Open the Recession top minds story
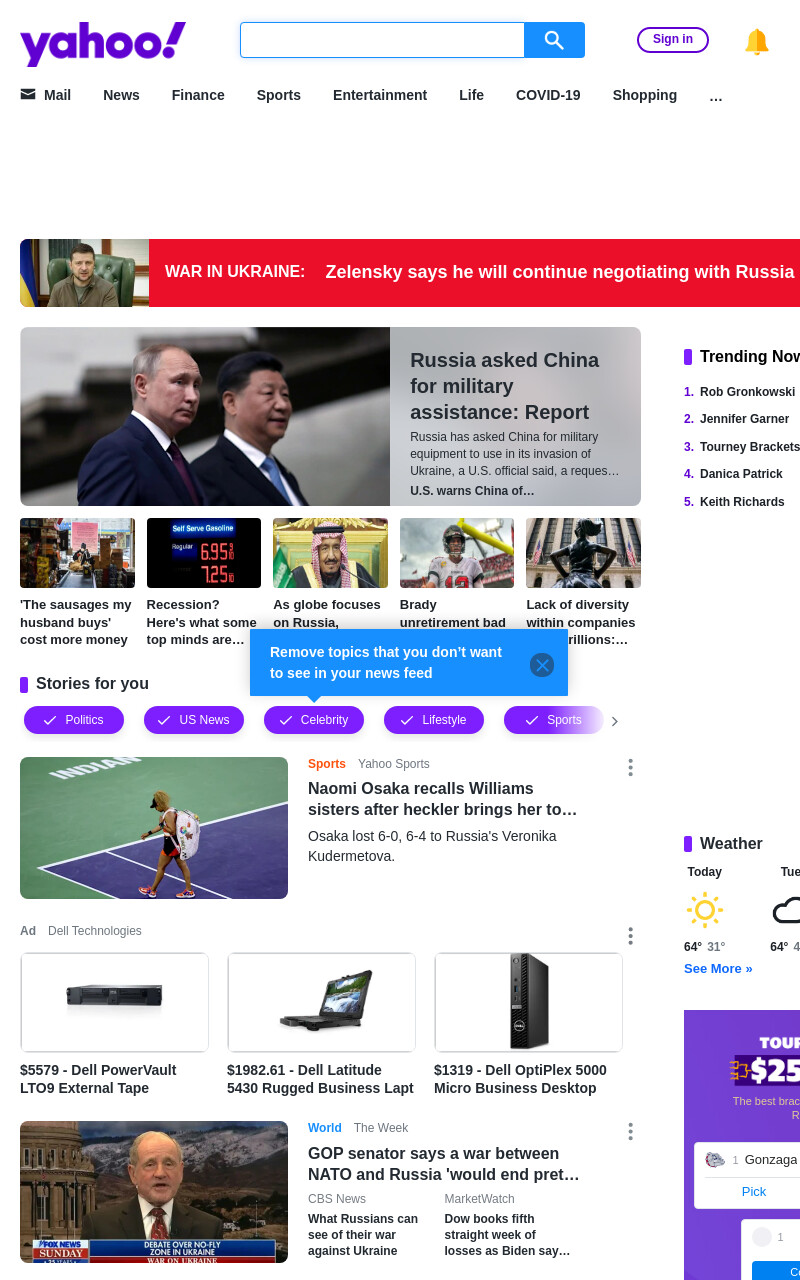The height and width of the screenshot is (1280, 800). (x=202, y=622)
